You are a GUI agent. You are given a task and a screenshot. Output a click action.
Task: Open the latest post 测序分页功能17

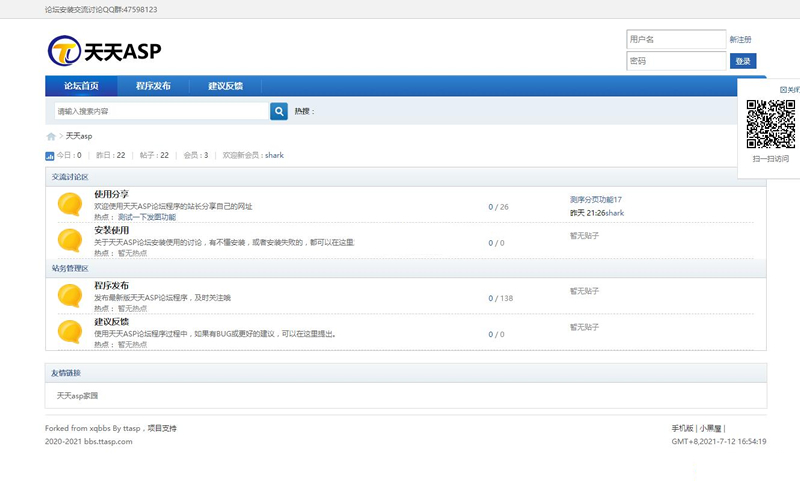click(596, 200)
